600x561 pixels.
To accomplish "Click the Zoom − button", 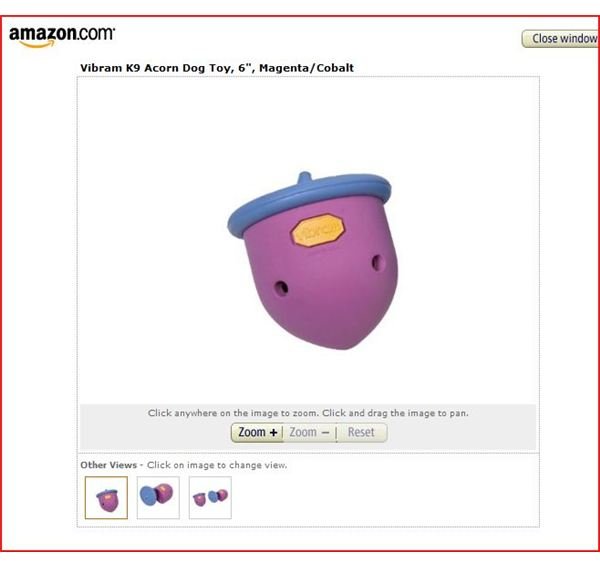I will click(310, 432).
